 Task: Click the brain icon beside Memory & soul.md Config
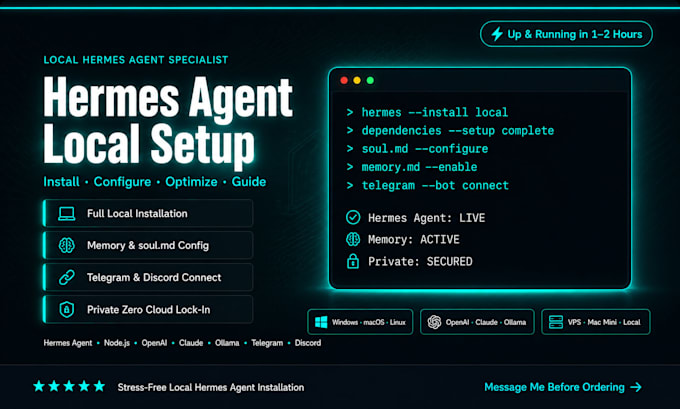click(66, 245)
